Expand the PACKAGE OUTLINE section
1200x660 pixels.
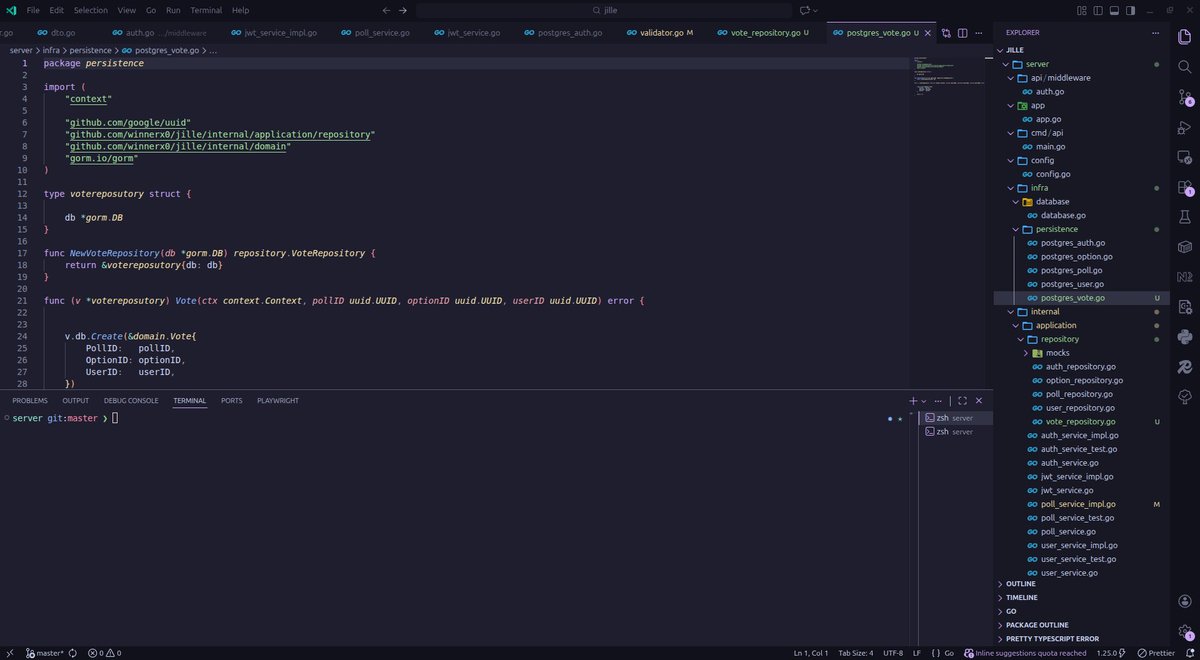(x=1035, y=625)
